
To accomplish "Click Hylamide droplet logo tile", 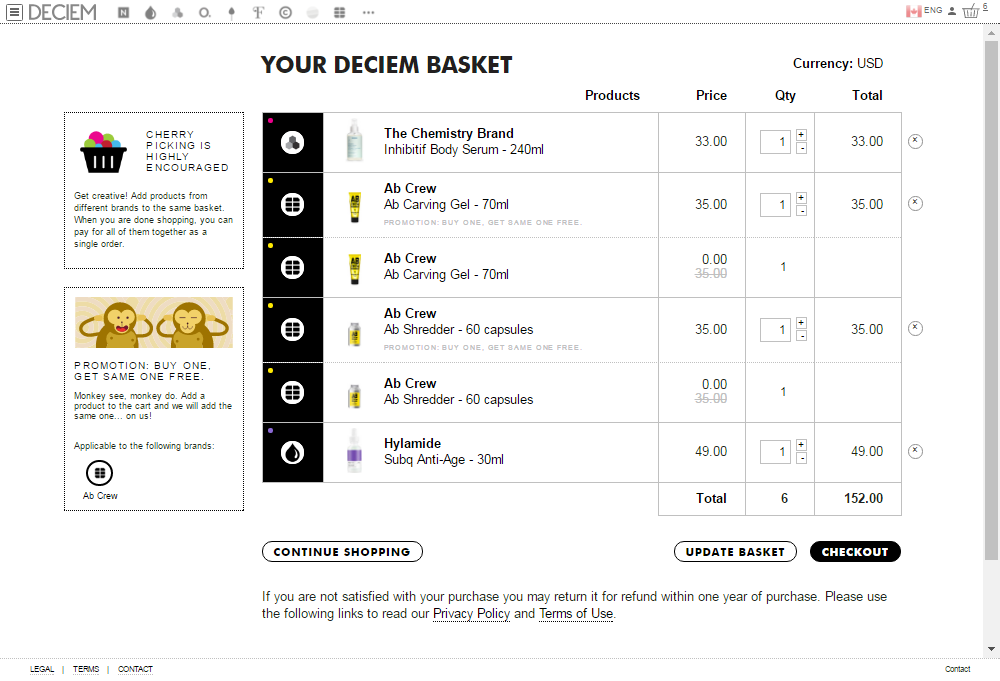I will (x=293, y=453).
